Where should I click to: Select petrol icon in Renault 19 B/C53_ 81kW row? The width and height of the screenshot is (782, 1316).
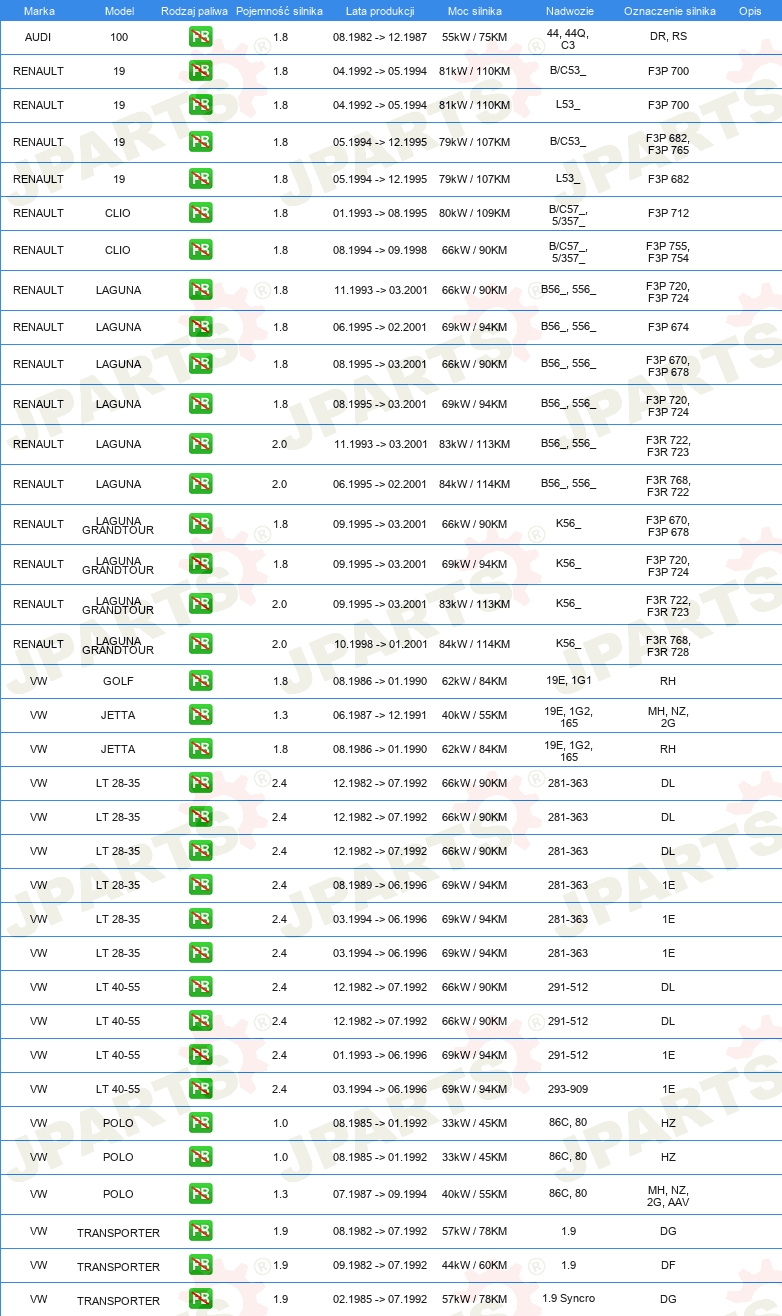[x=200, y=71]
